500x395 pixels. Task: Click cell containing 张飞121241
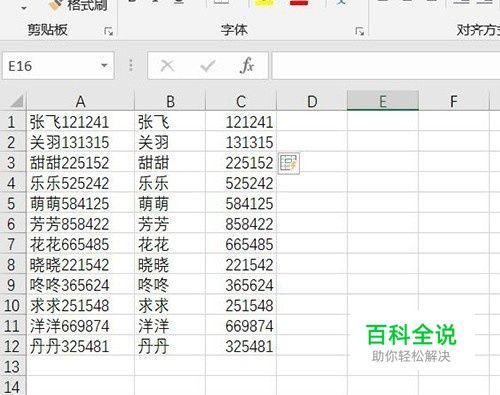pos(80,122)
